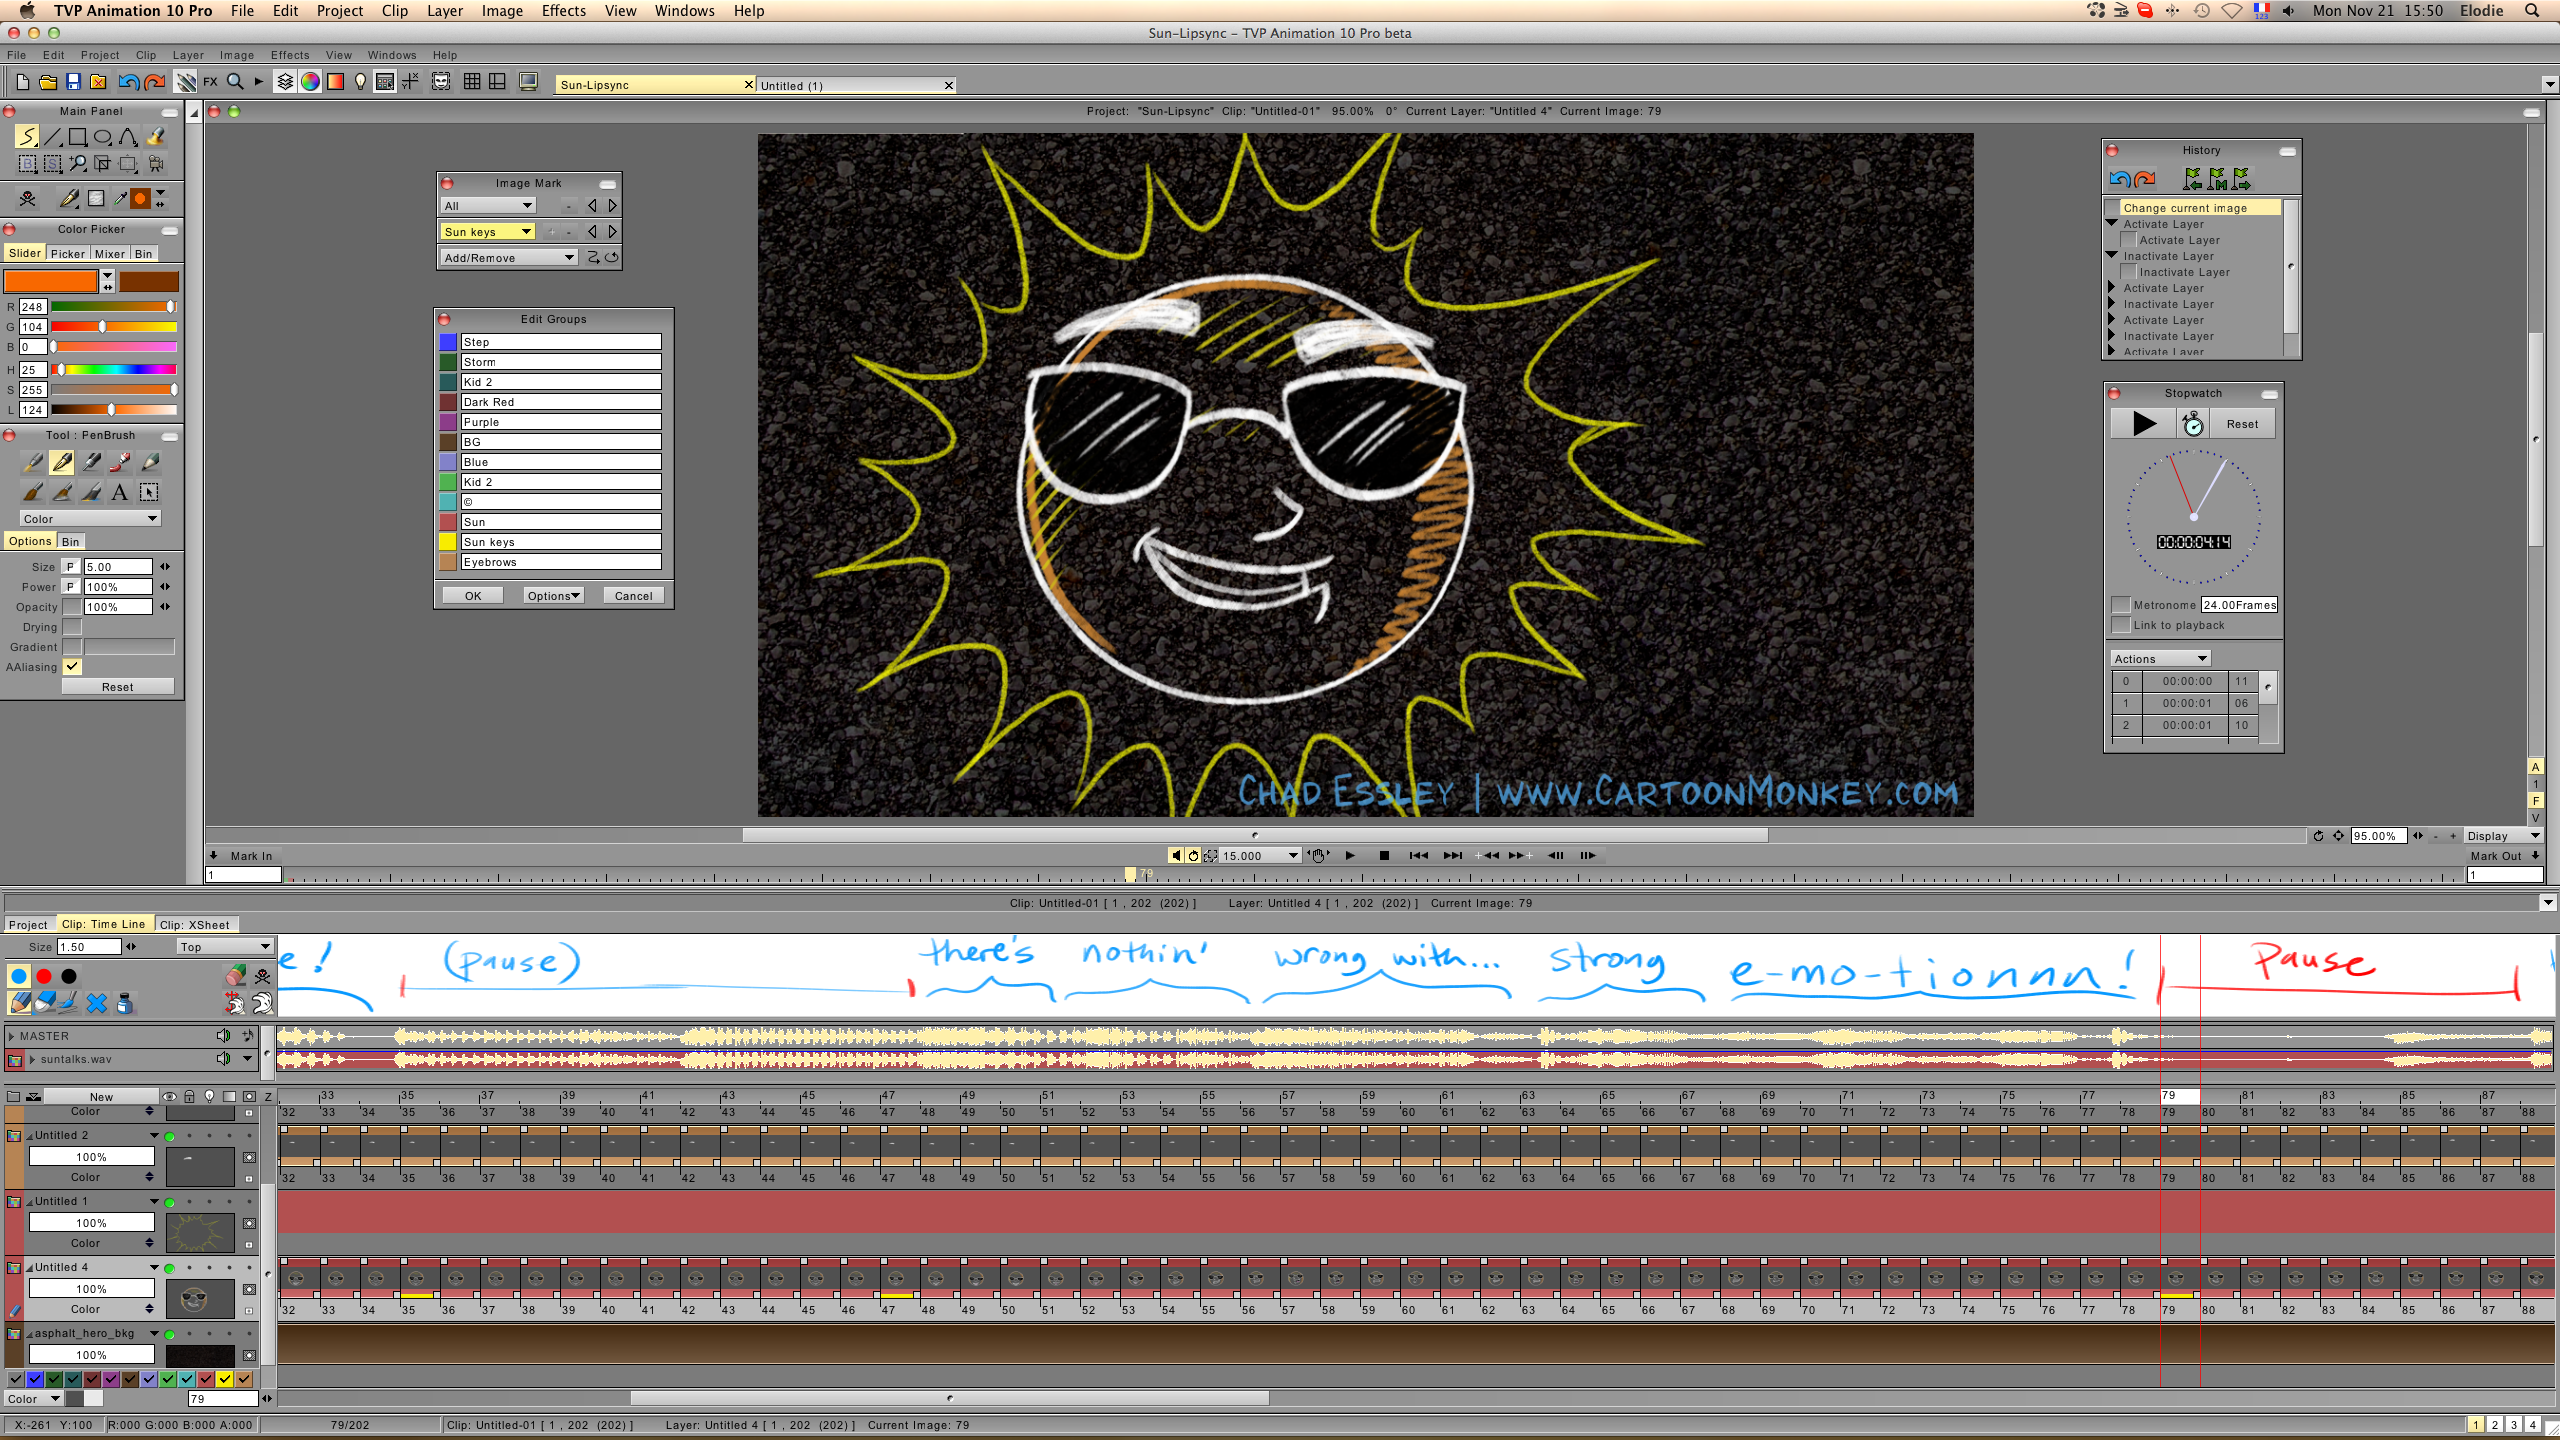Toggle the color wheel panel icon

[310, 81]
